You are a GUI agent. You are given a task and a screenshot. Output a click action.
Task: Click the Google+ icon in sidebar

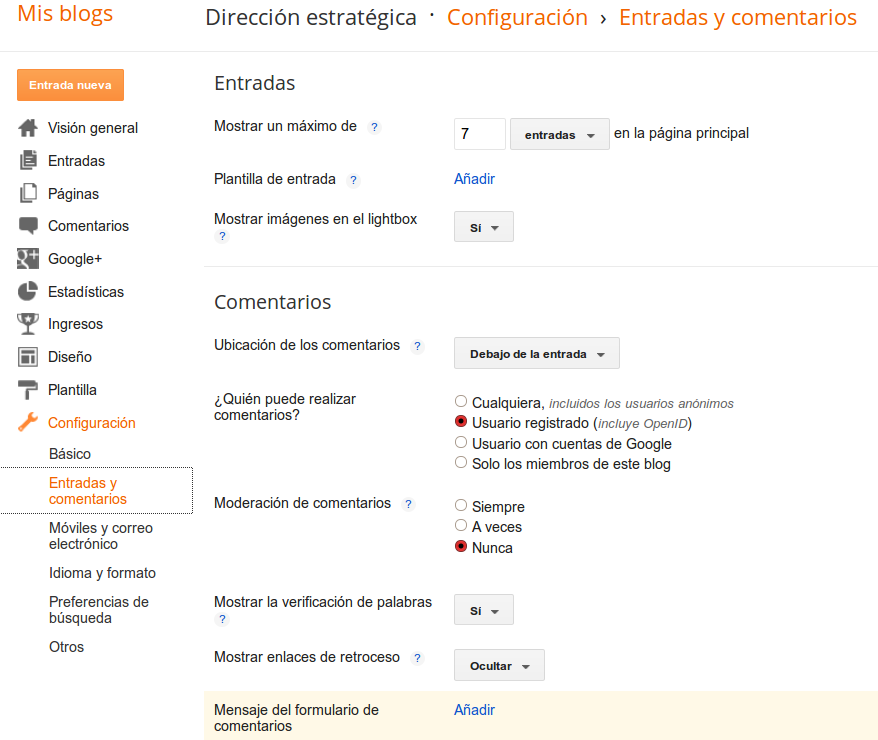pos(28,259)
